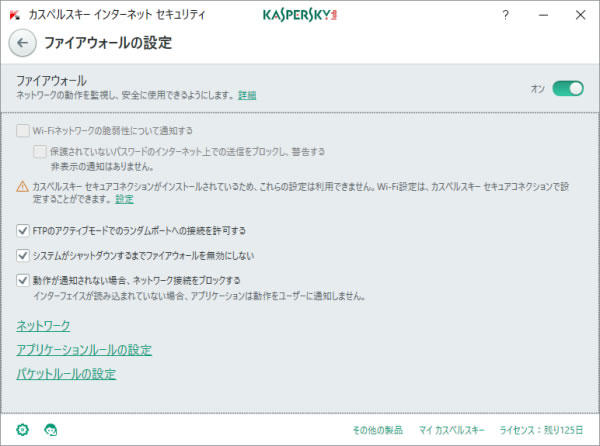Open パケットルールの設定 link
This screenshot has height=446, width=600.
[66, 374]
